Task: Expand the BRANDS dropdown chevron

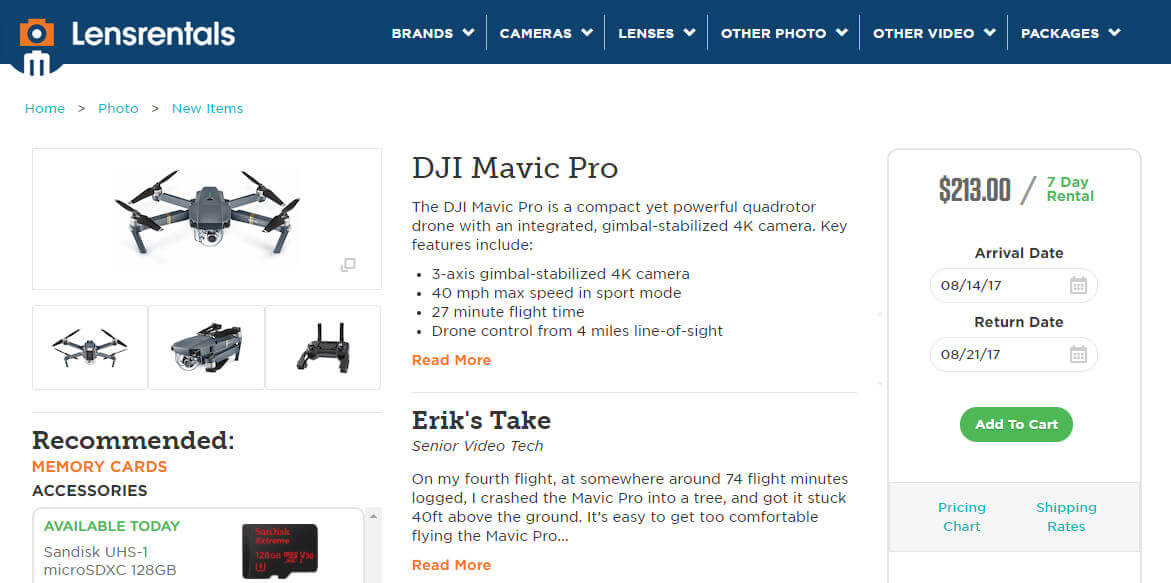Action: [468, 33]
